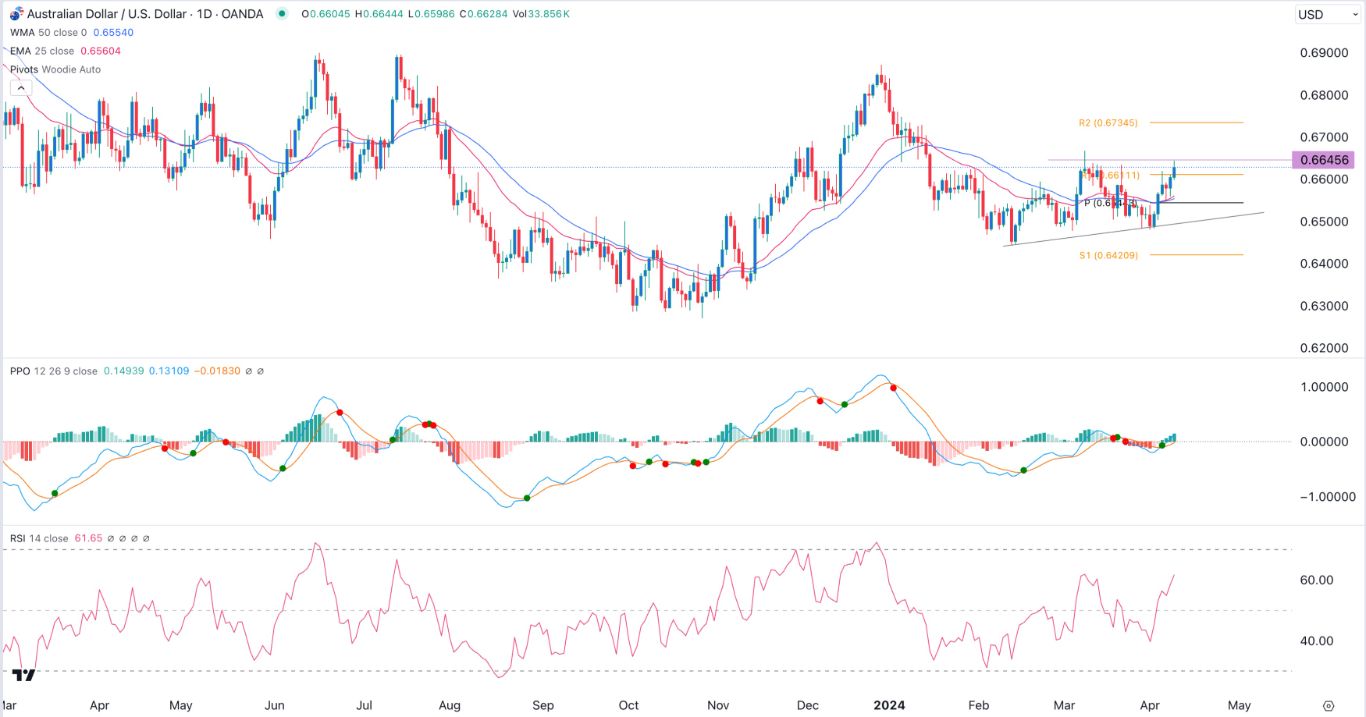Click the 2024 label on time axis
The height and width of the screenshot is (717, 1366).
[888, 705]
